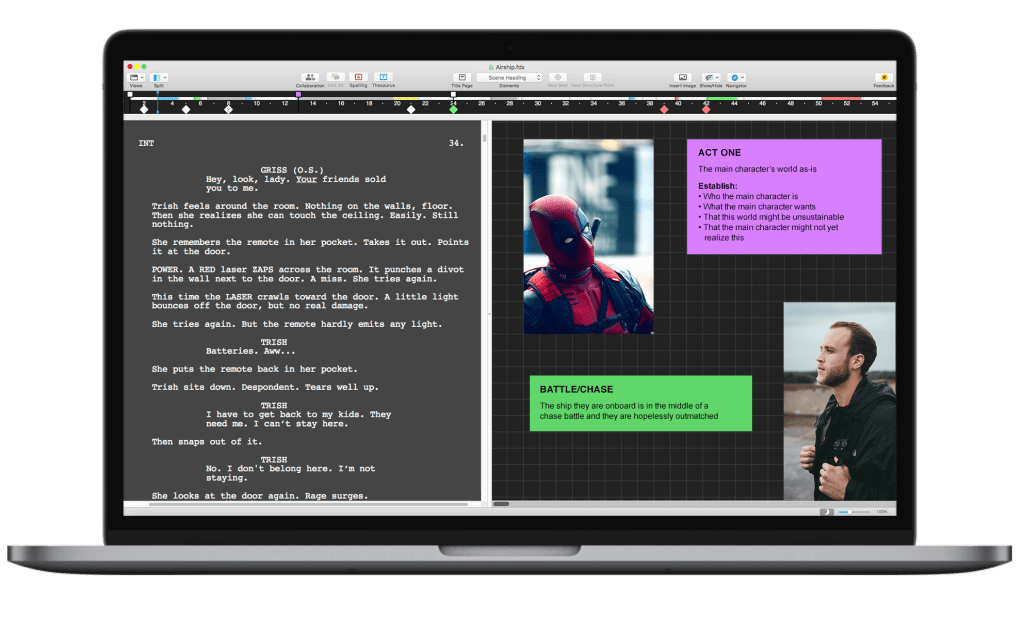Viewport: 1023px width, 620px height.
Task: Open the Scene Heading elements dropdown
Action: pos(509,77)
